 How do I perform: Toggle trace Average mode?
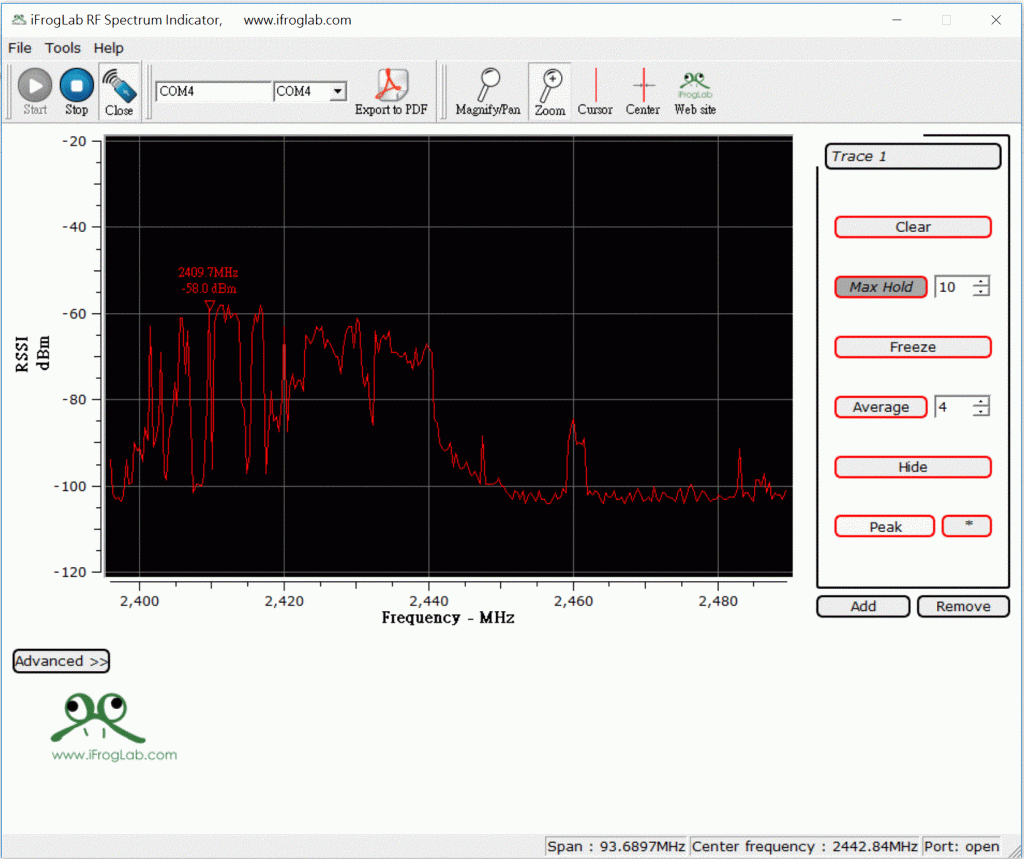click(x=880, y=407)
